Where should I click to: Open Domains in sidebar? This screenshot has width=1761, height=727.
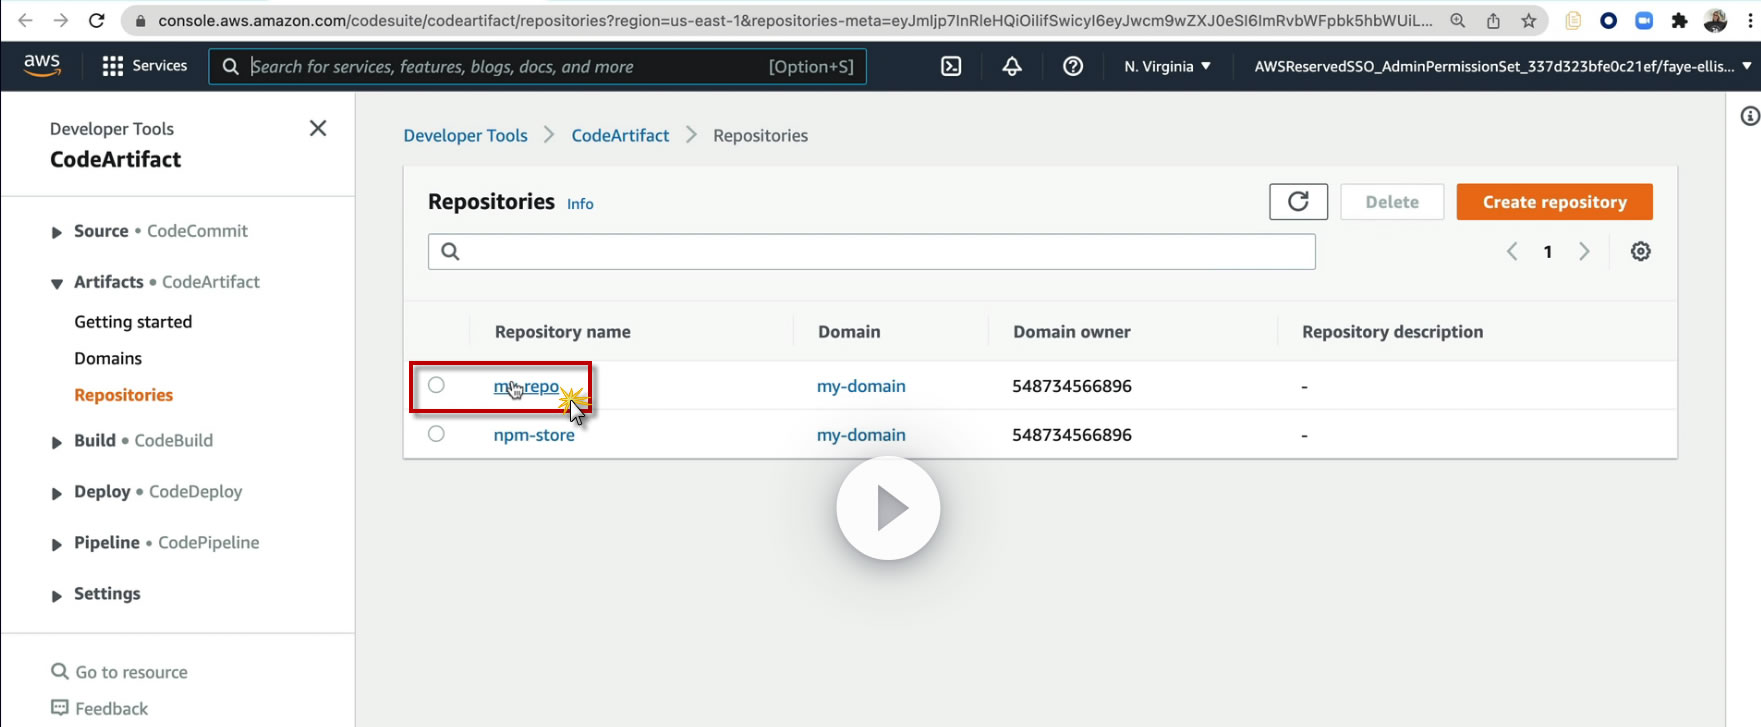click(x=108, y=358)
